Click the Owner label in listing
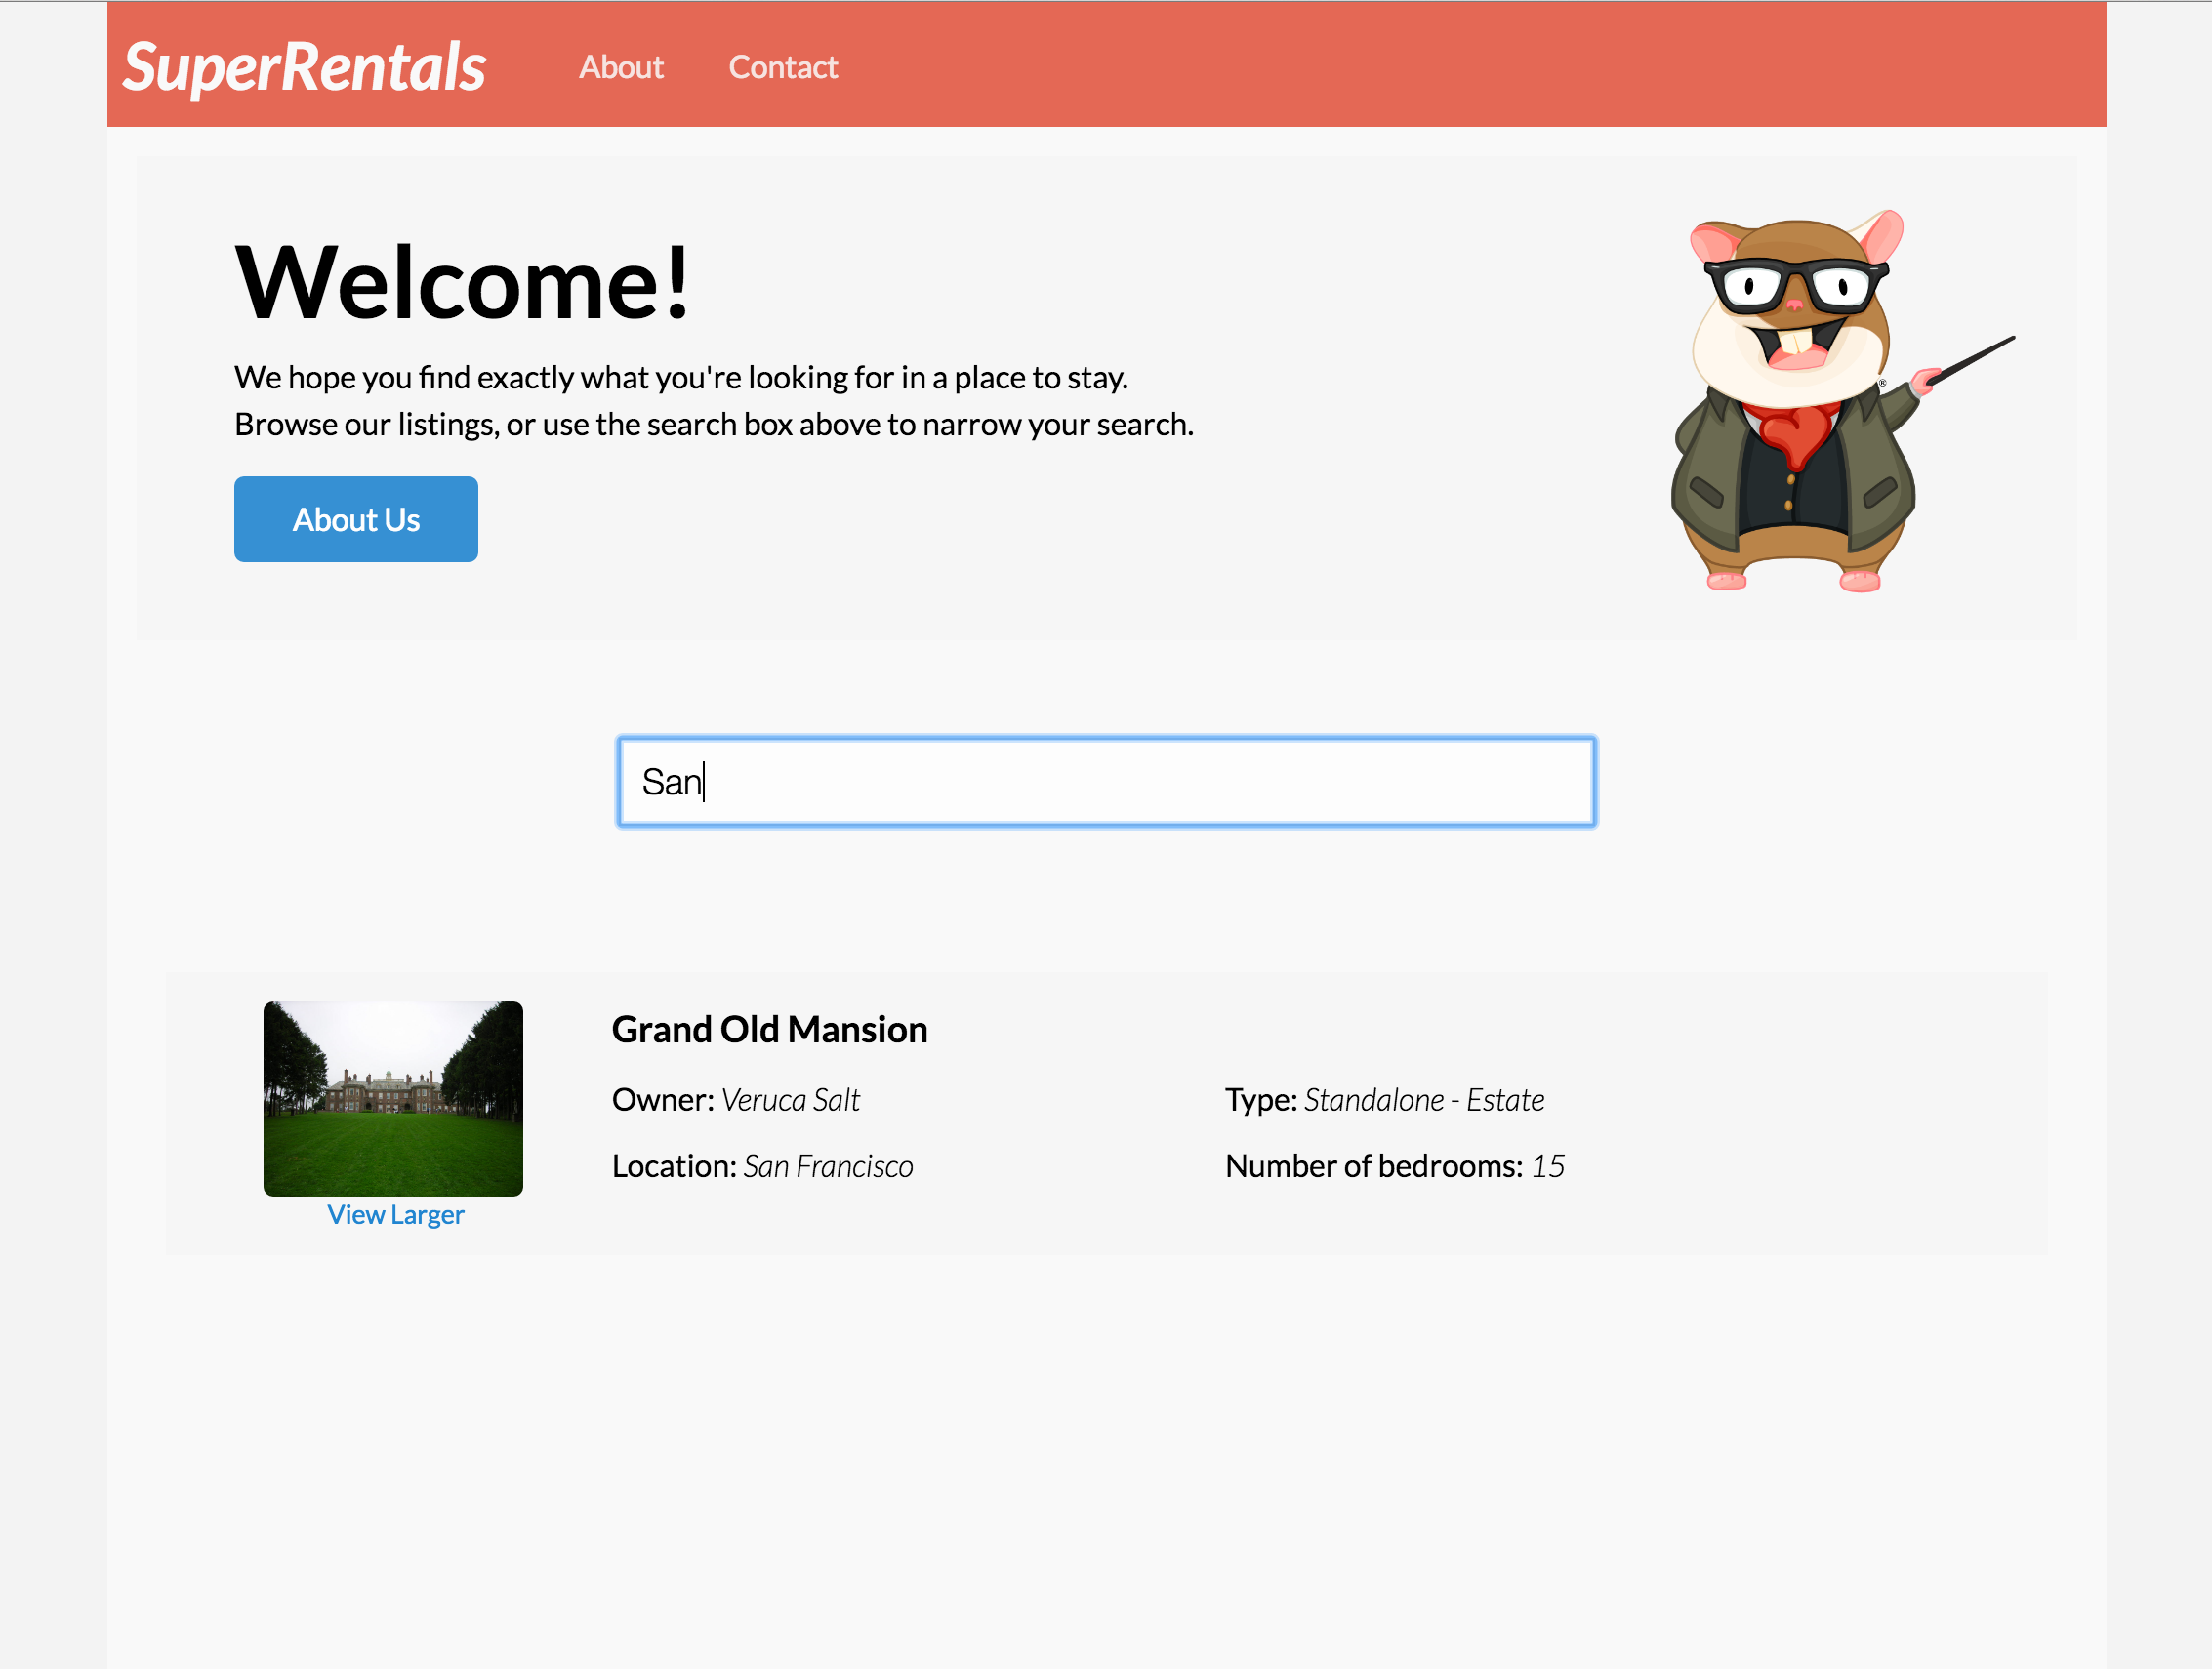 coord(662,1100)
